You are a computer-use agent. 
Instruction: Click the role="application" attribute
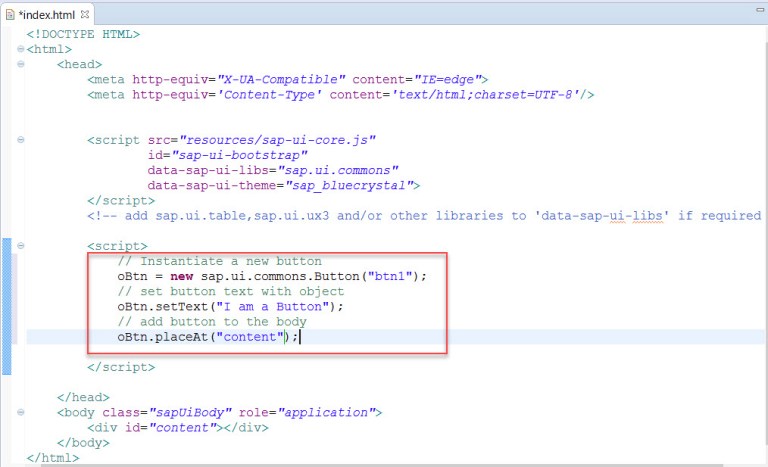[307, 413]
